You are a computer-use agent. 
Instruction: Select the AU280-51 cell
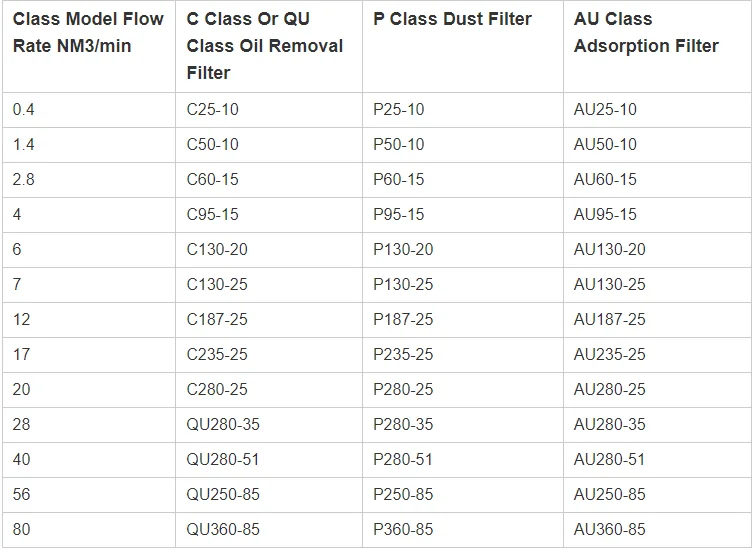[x=658, y=461]
